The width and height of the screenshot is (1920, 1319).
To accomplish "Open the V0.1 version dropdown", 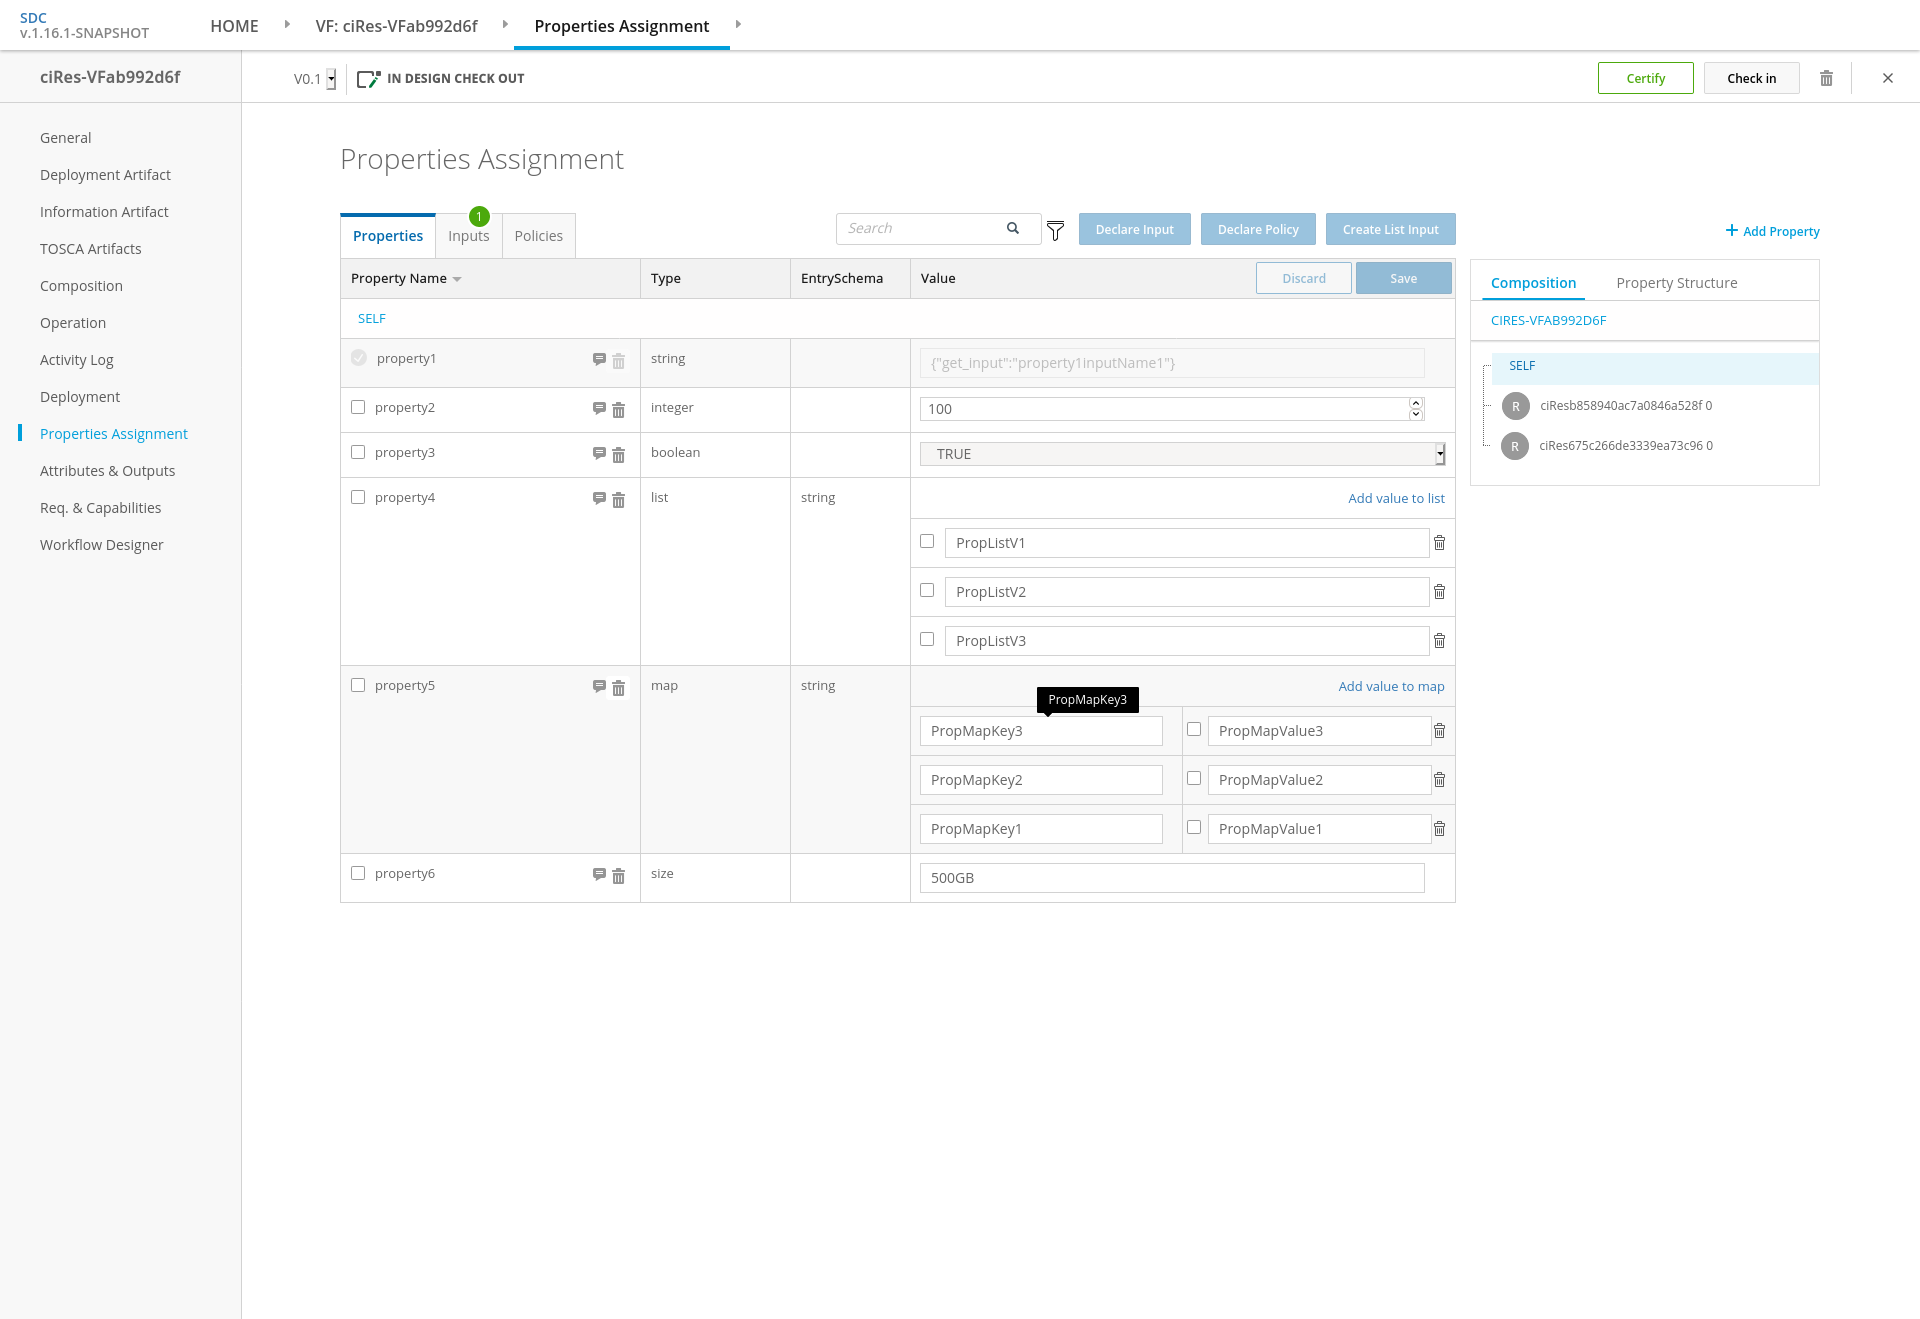I will click(x=331, y=79).
